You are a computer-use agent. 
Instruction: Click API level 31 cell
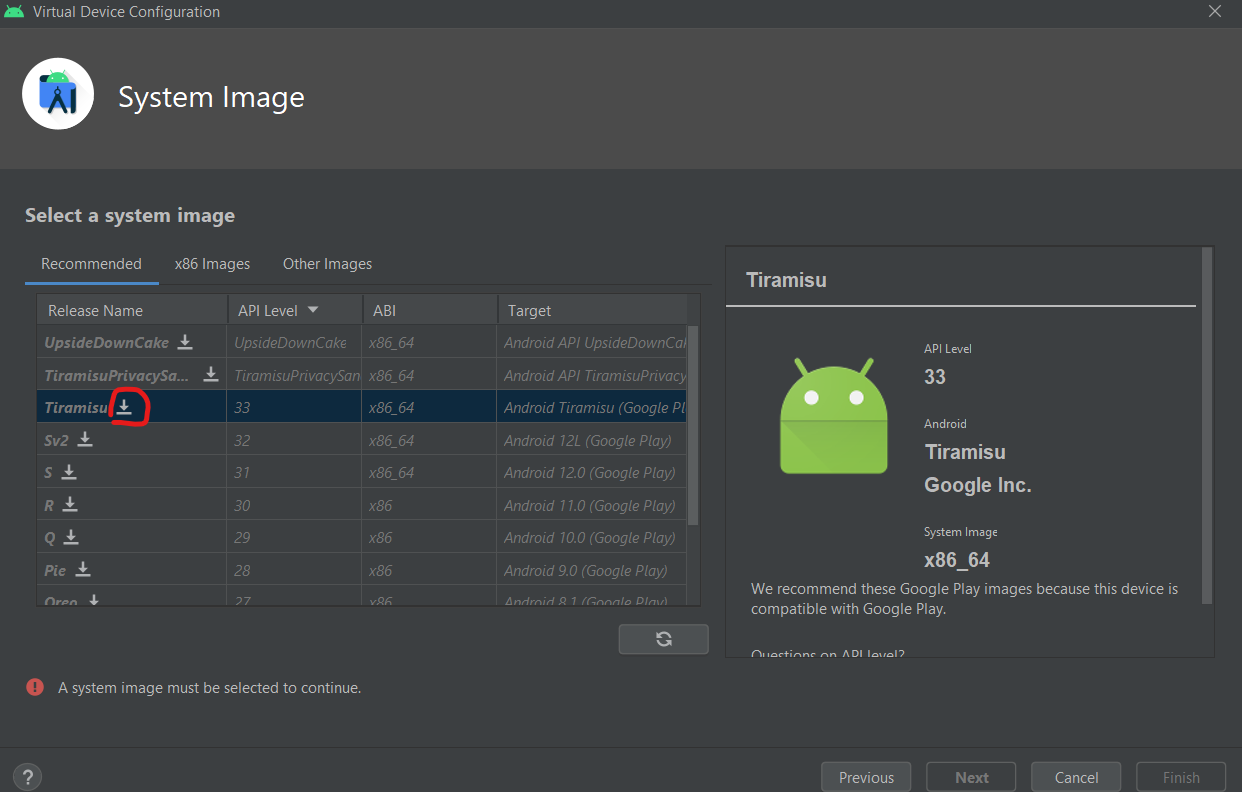[295, 472]
